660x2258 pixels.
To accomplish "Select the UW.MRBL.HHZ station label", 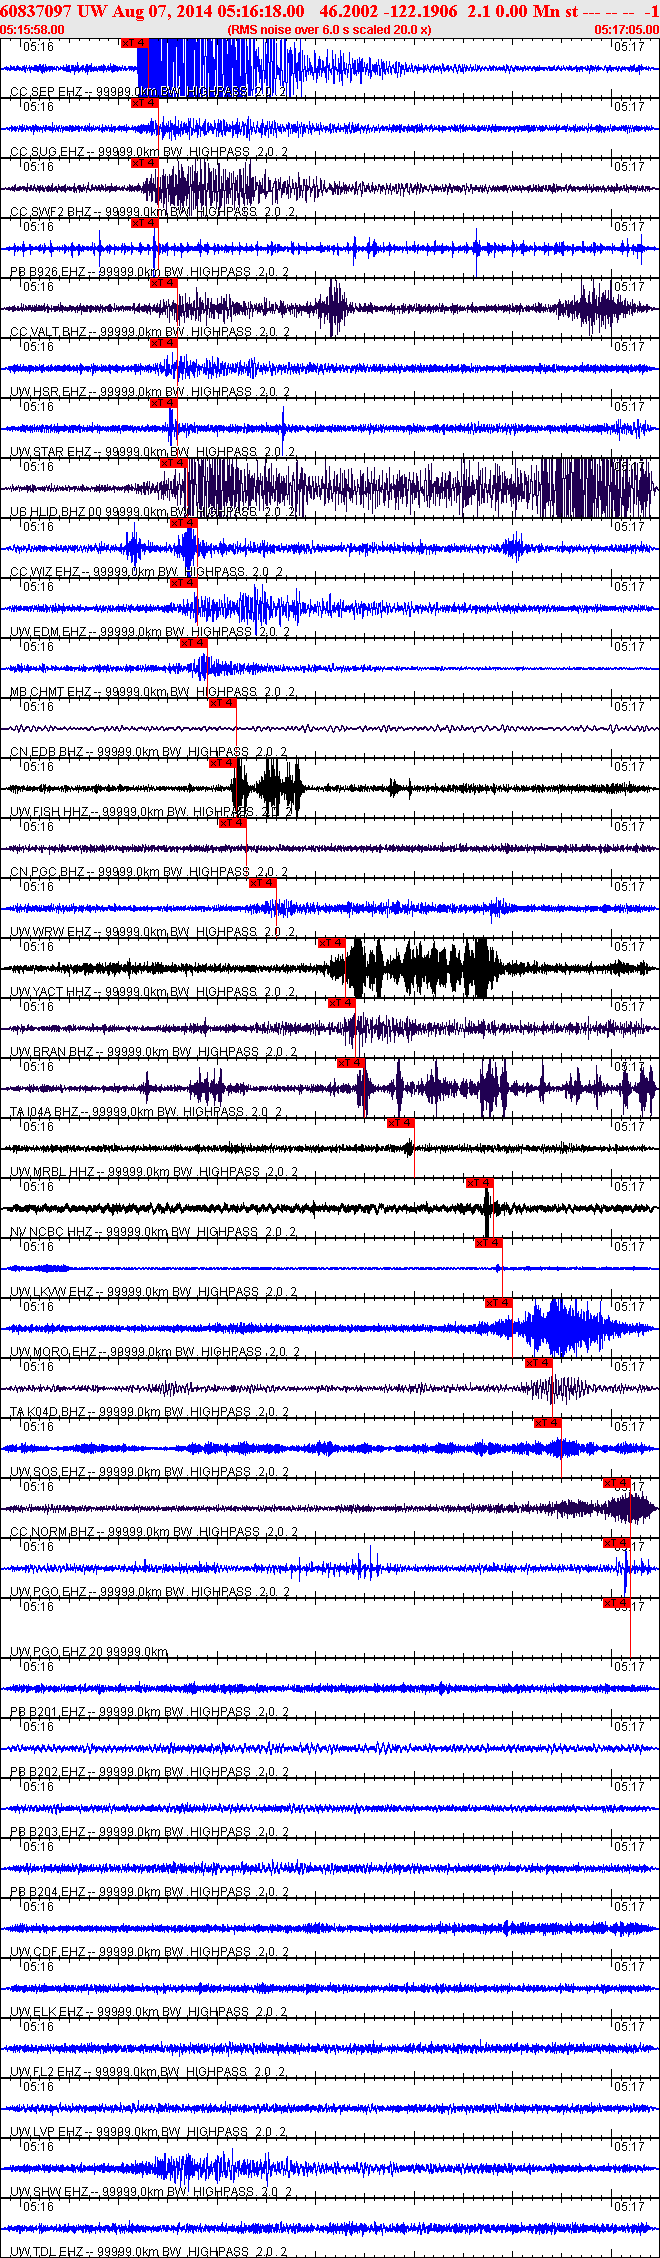I will (x=152, y=1172).
